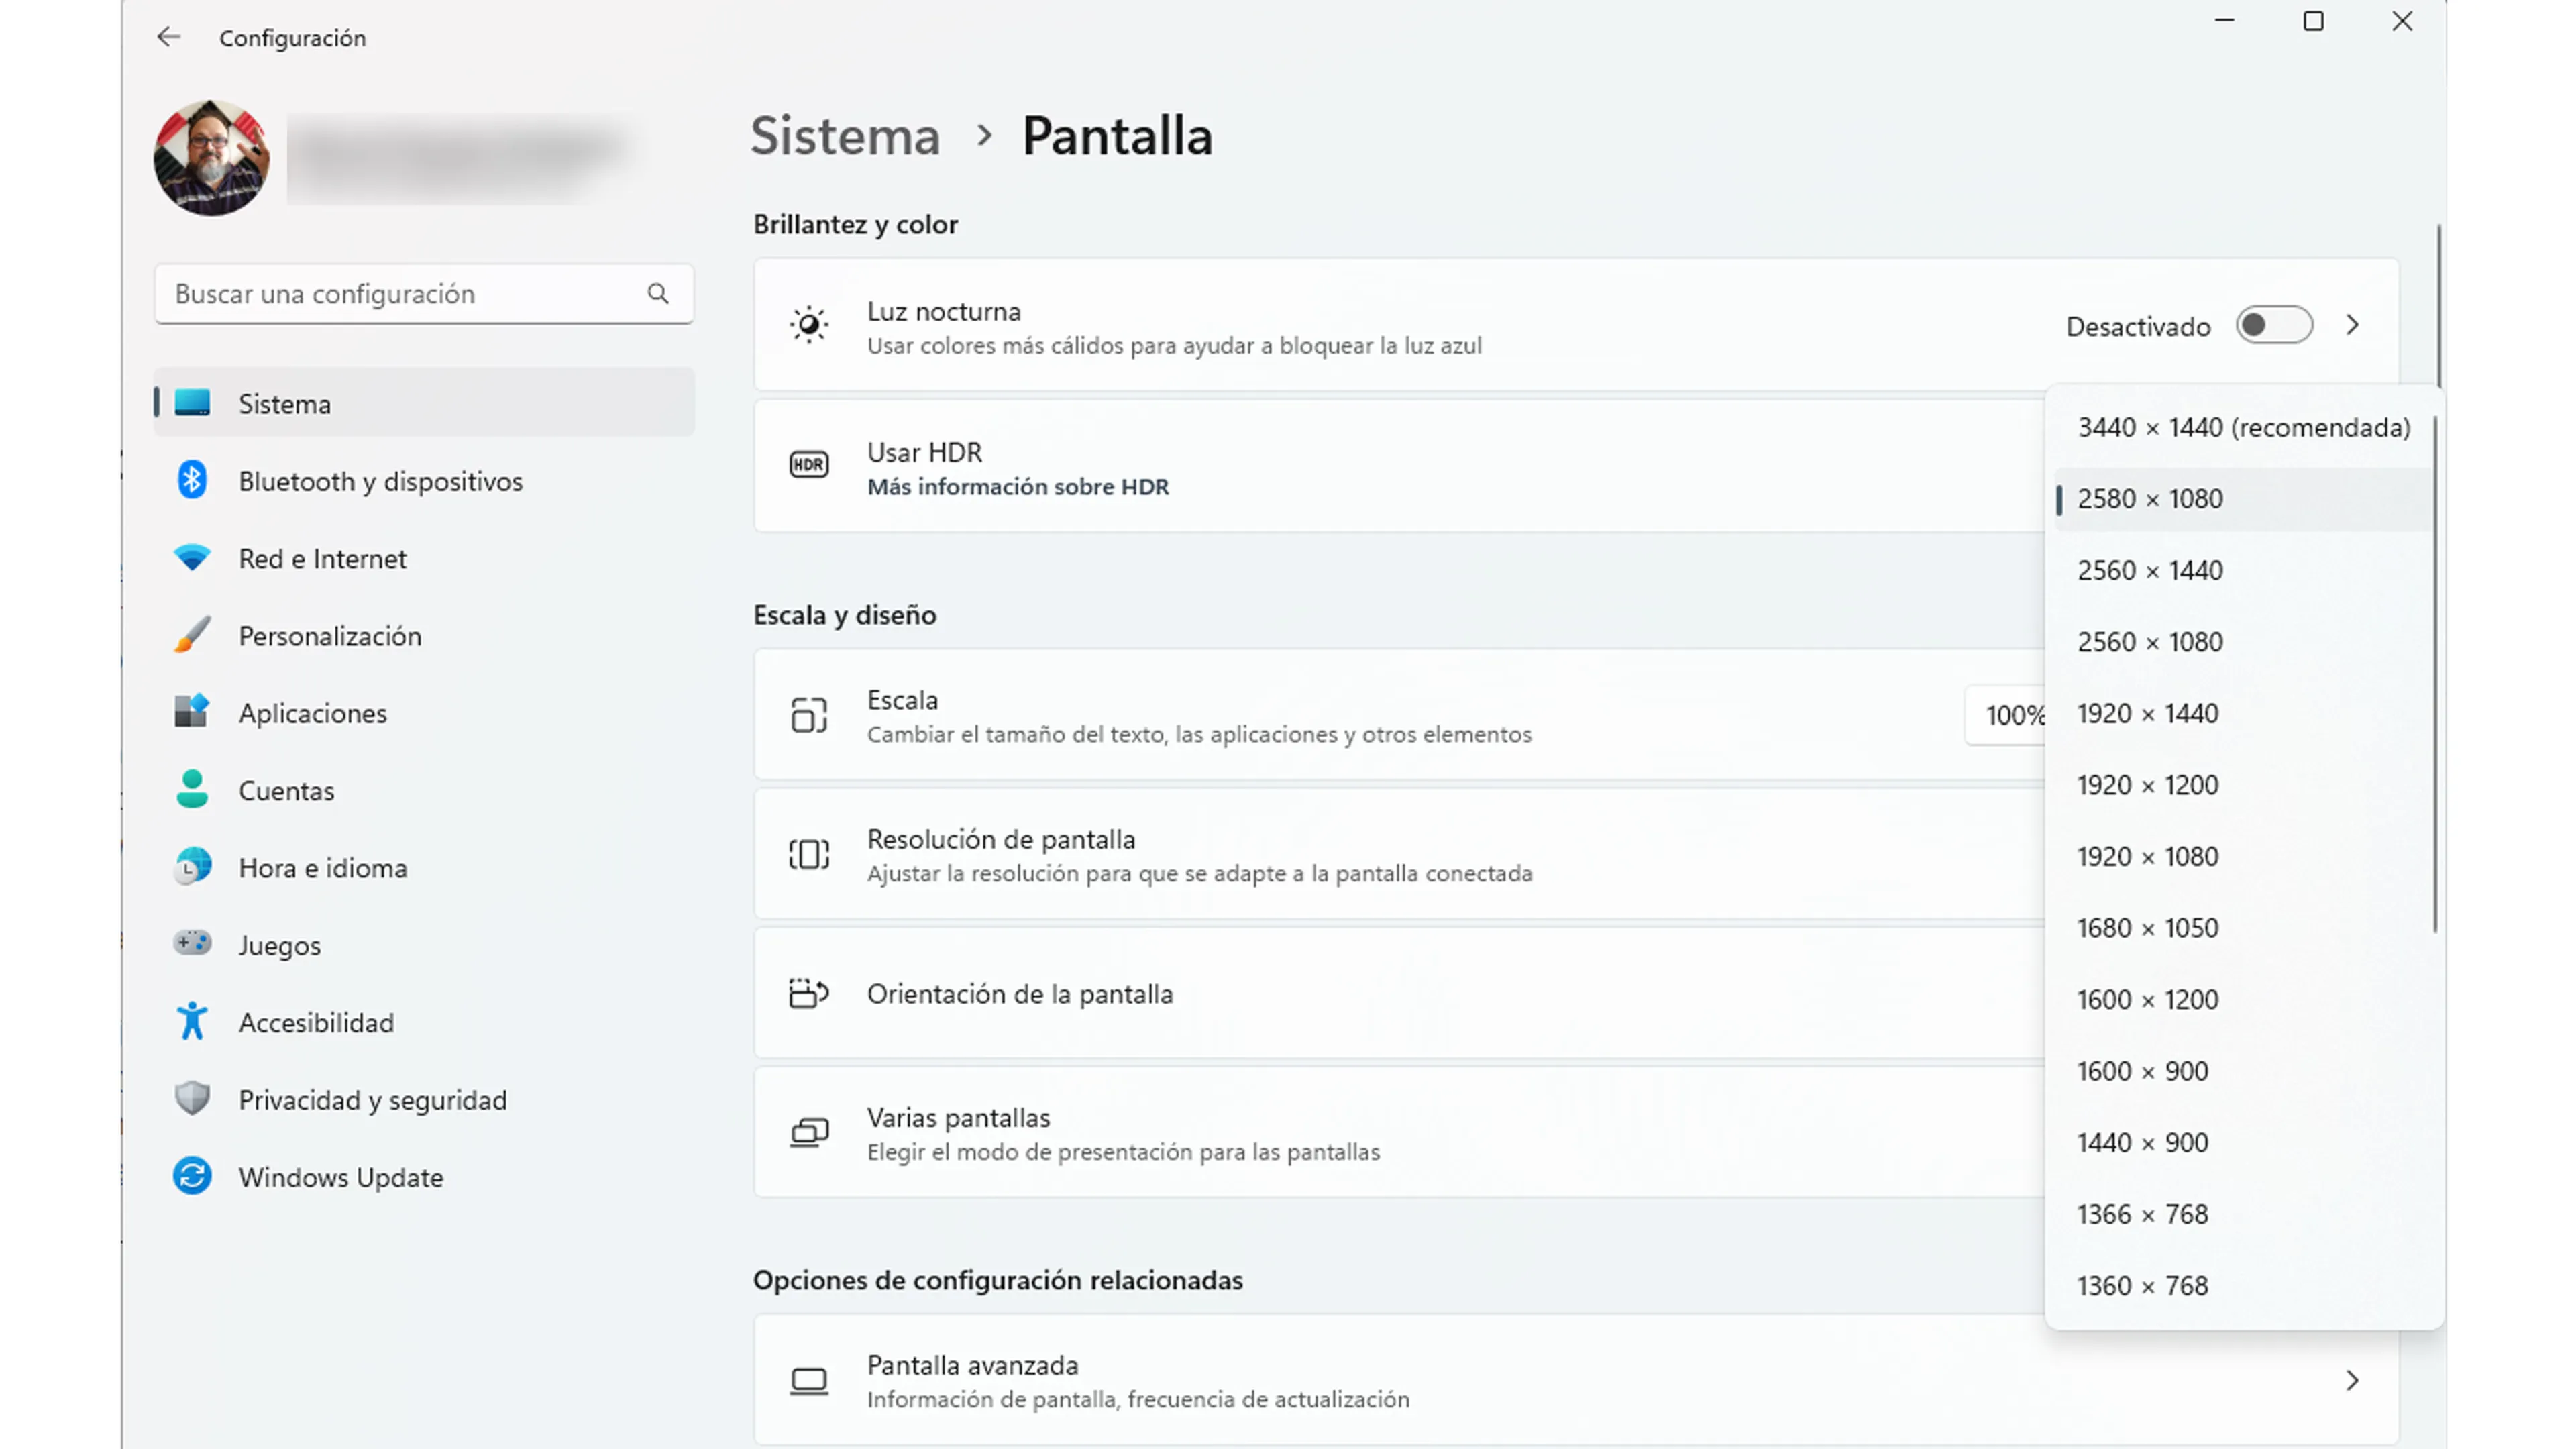
Task: Go back with the arrow icon
Action: coord(169,37)
